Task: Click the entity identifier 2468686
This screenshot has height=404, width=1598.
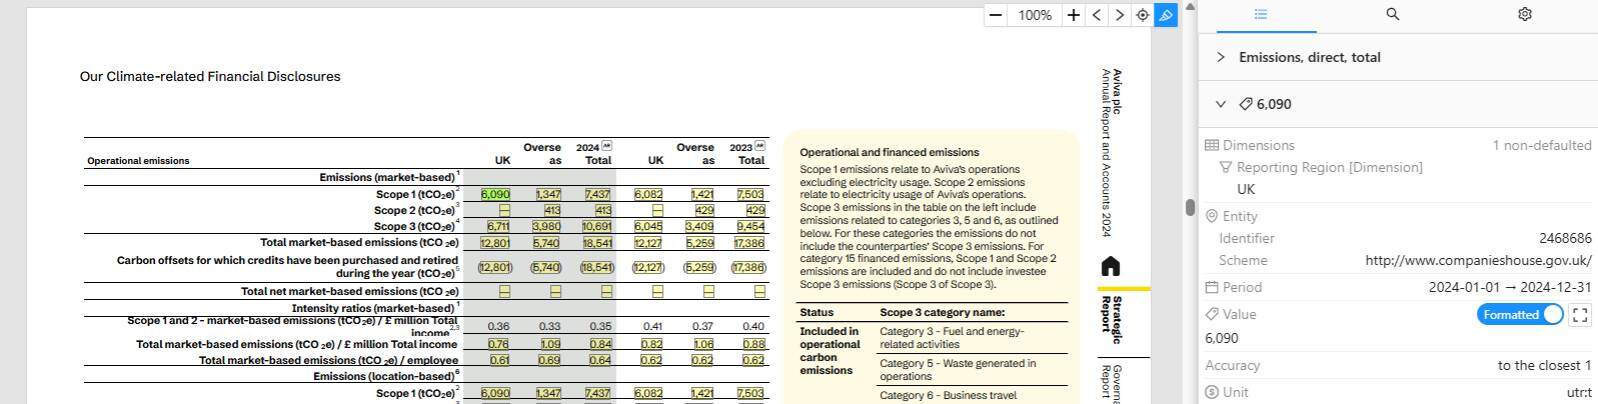Action: 1565,238
